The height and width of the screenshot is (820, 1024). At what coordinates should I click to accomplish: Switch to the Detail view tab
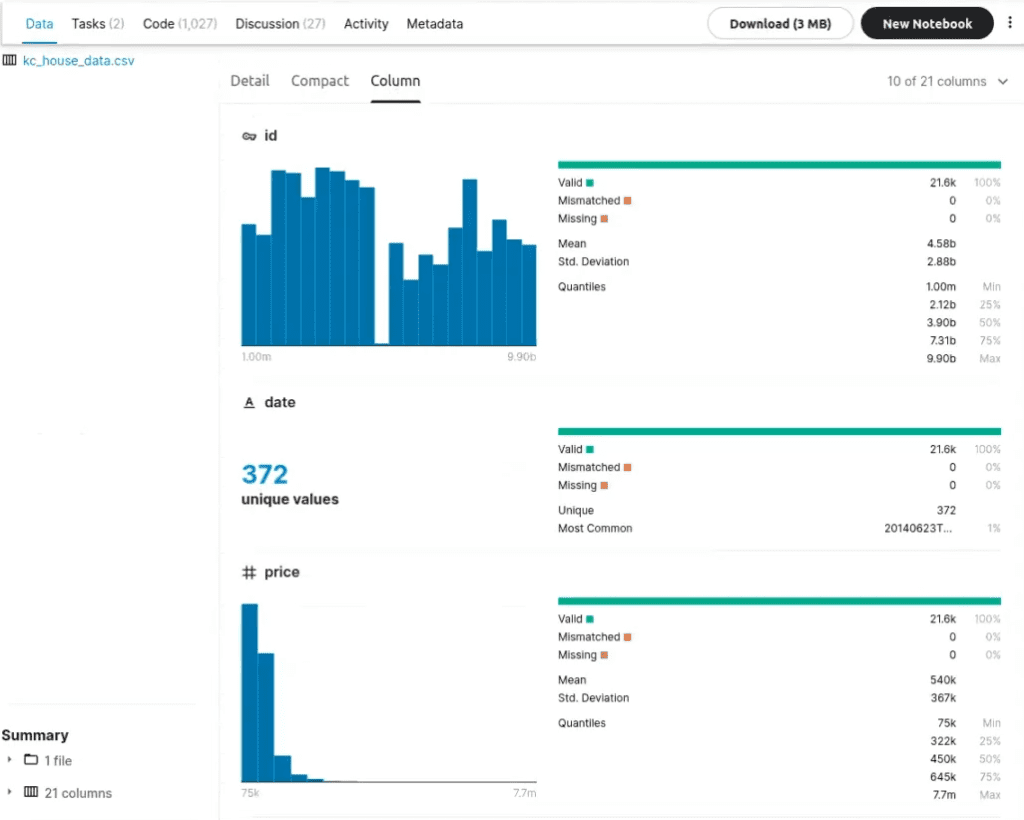249,81
